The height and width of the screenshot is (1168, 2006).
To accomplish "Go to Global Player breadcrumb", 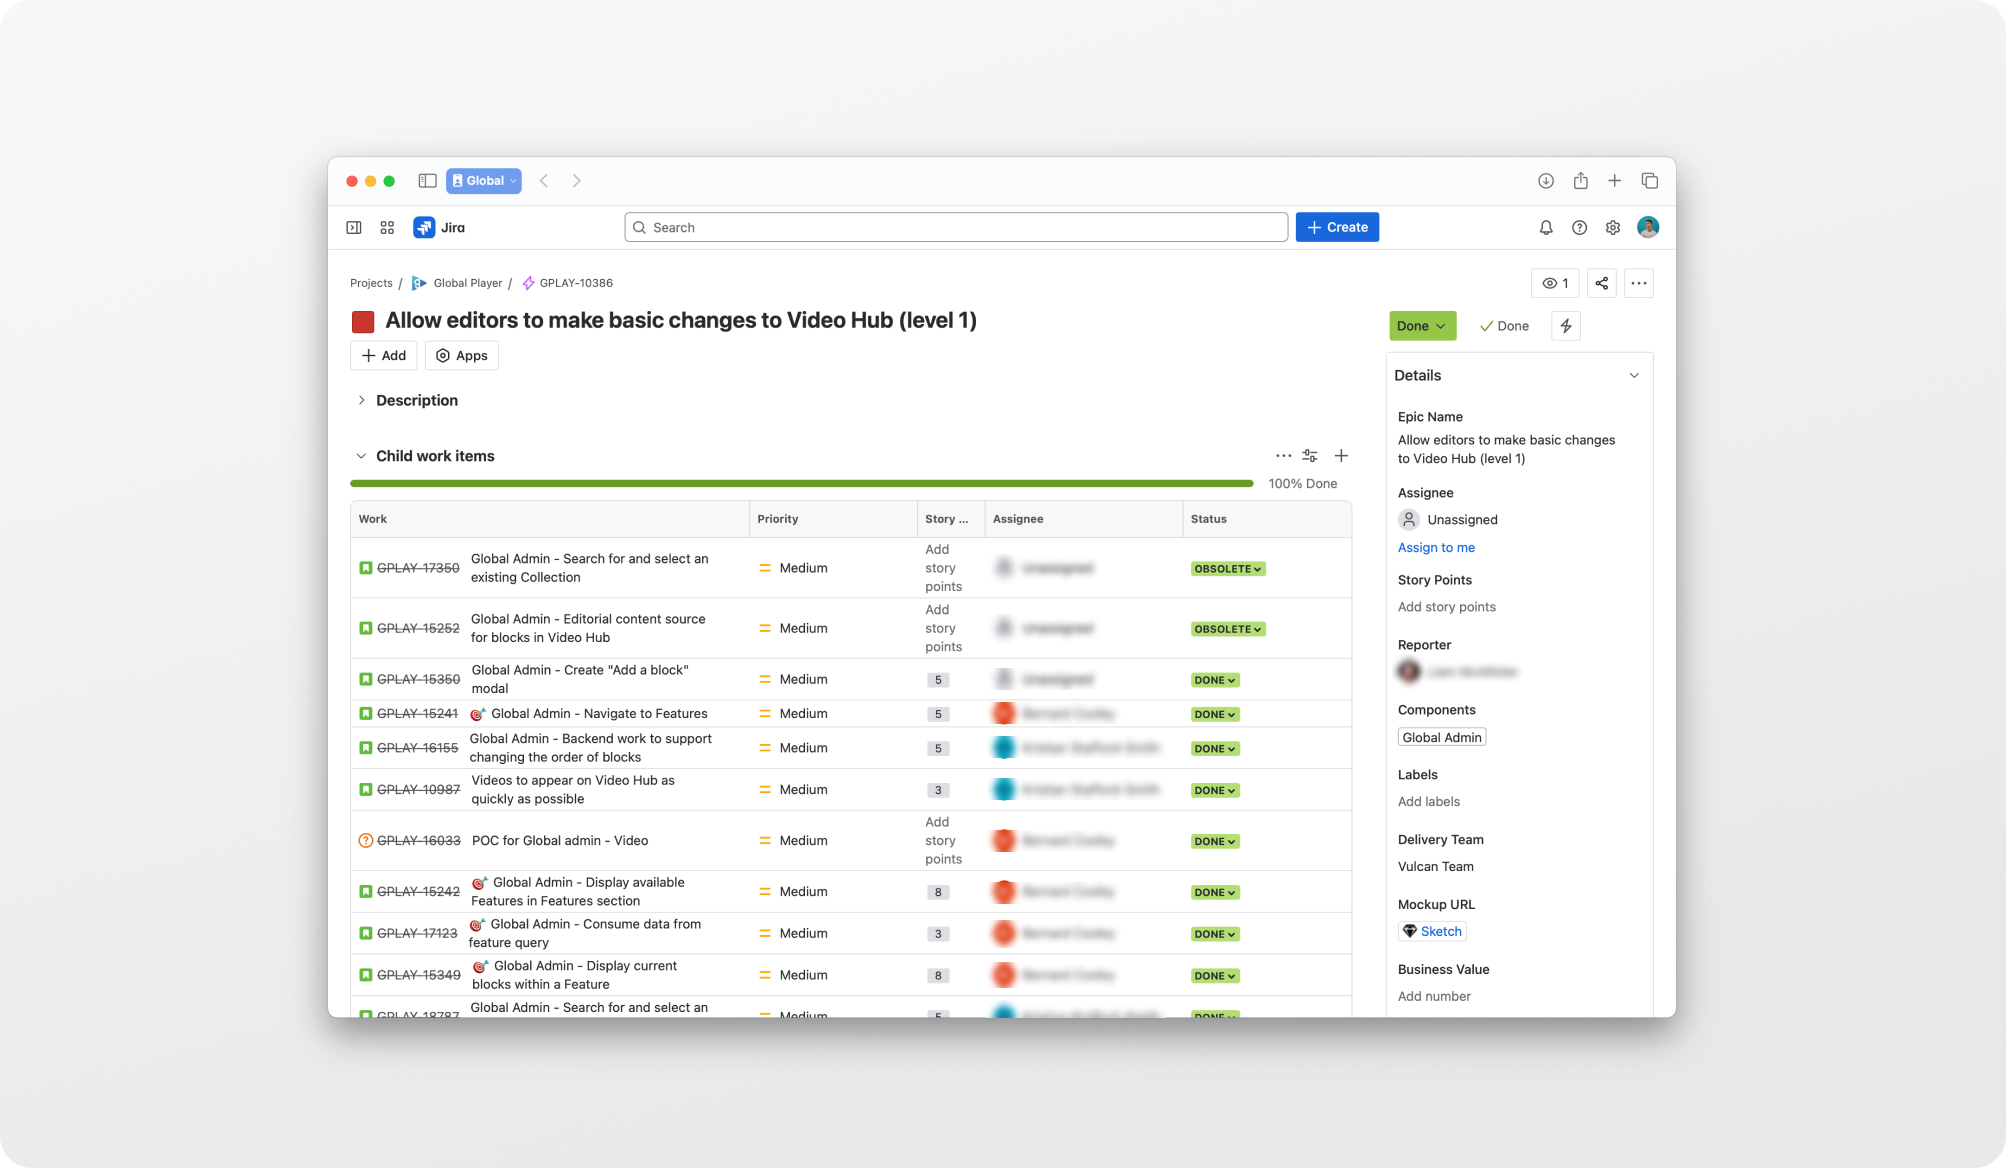I will point(467,283).
